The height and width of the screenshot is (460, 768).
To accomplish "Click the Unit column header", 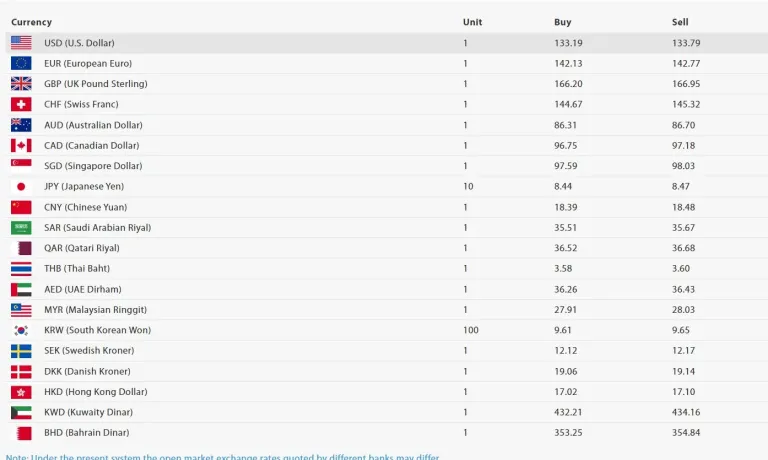I will pos(472,22).
